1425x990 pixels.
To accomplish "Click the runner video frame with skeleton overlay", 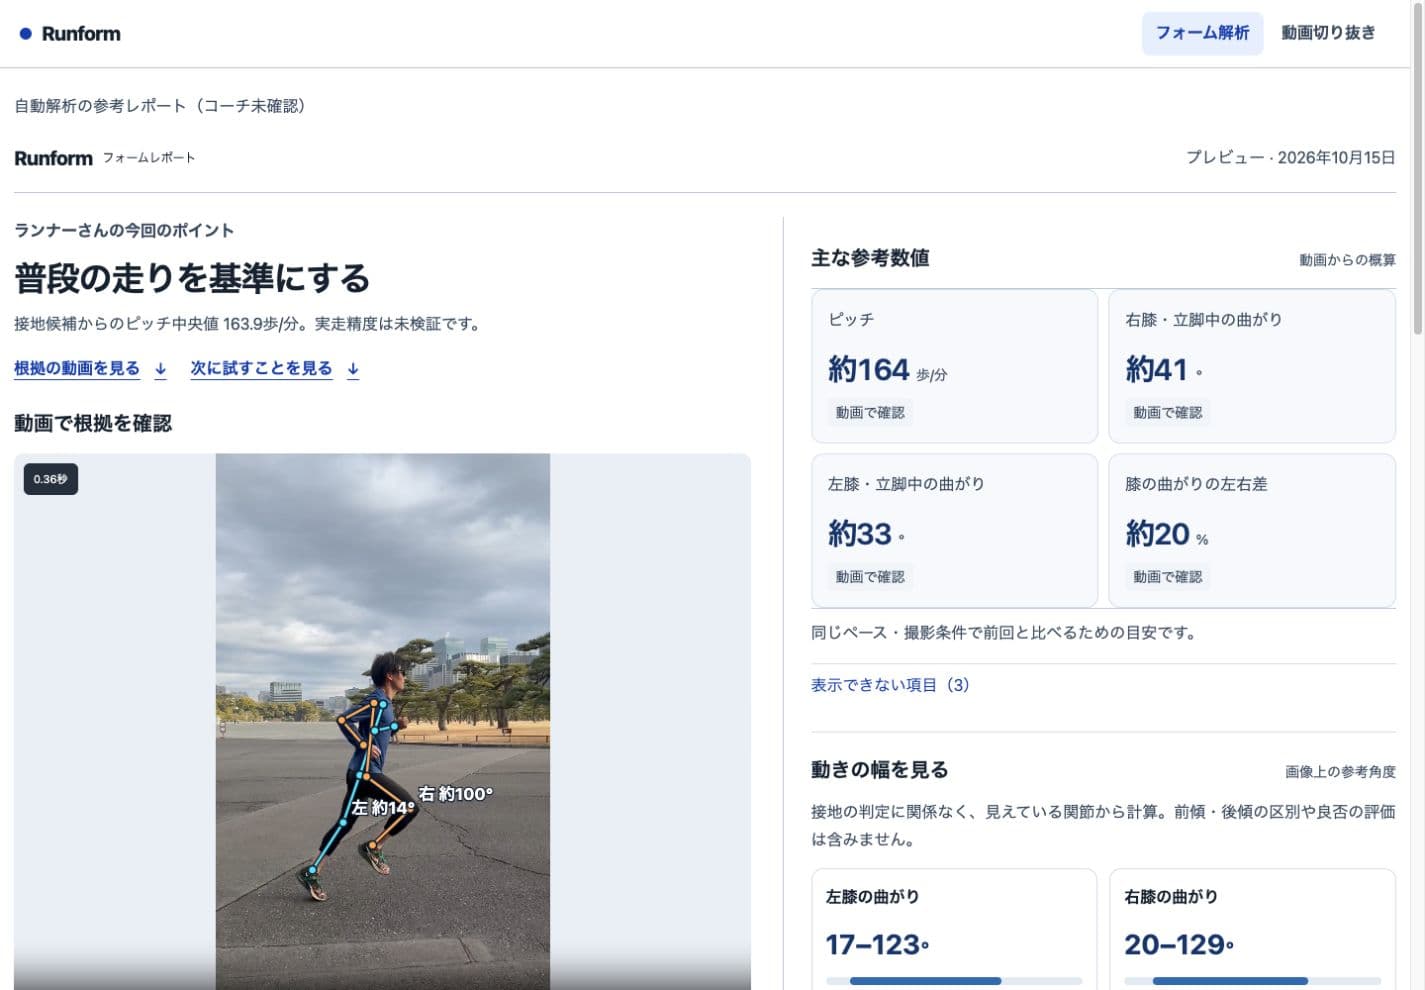I will (382, 722).
